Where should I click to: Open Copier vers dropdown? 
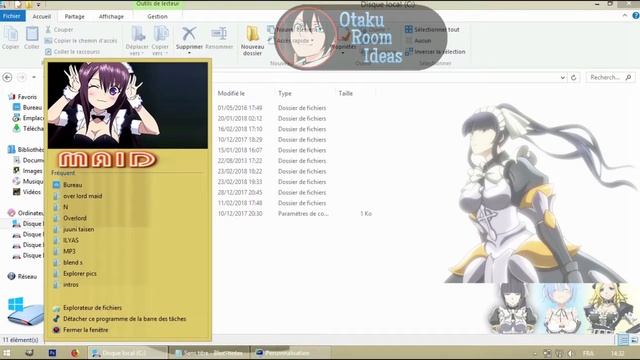[160, 50]
